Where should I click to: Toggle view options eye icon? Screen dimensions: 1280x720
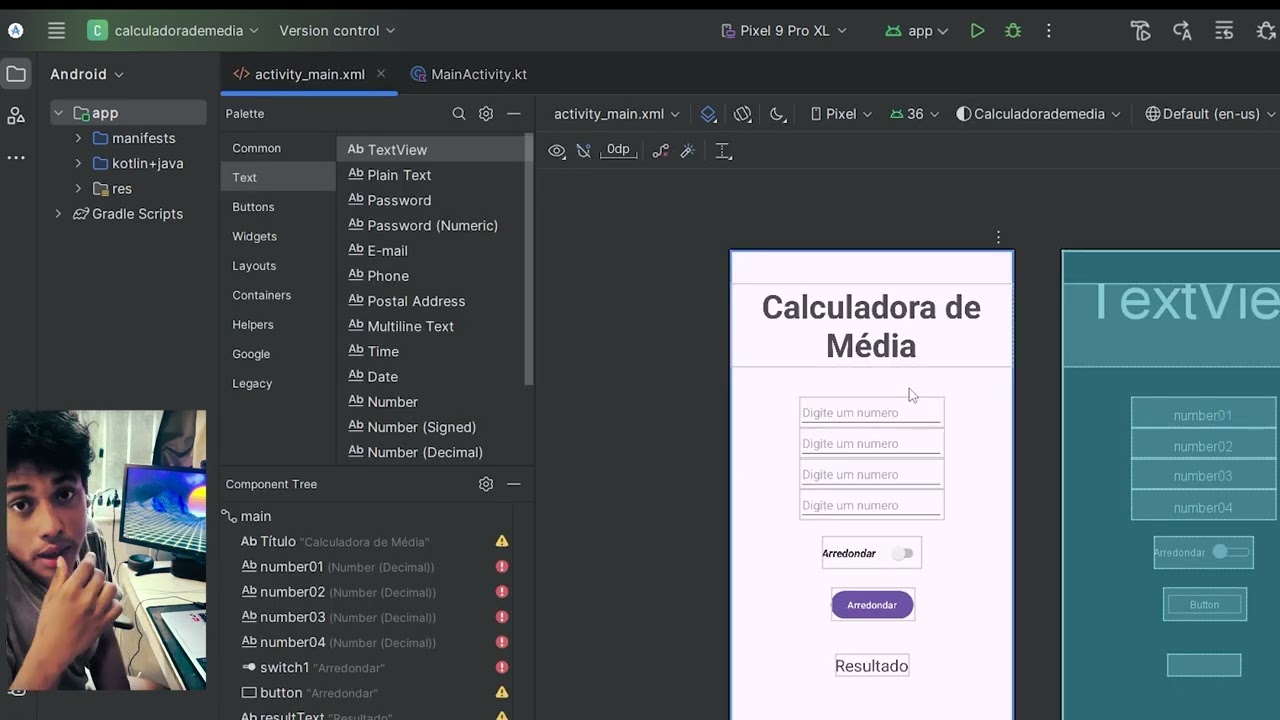click(557, 151)
